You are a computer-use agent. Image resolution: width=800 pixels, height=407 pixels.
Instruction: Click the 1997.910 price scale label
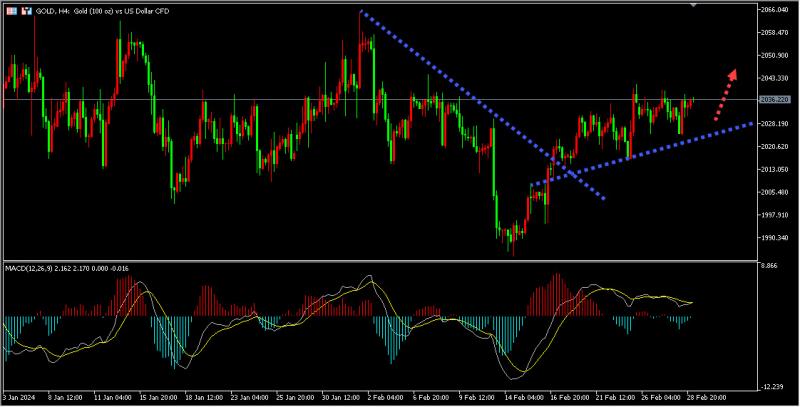tap(775, 215)
